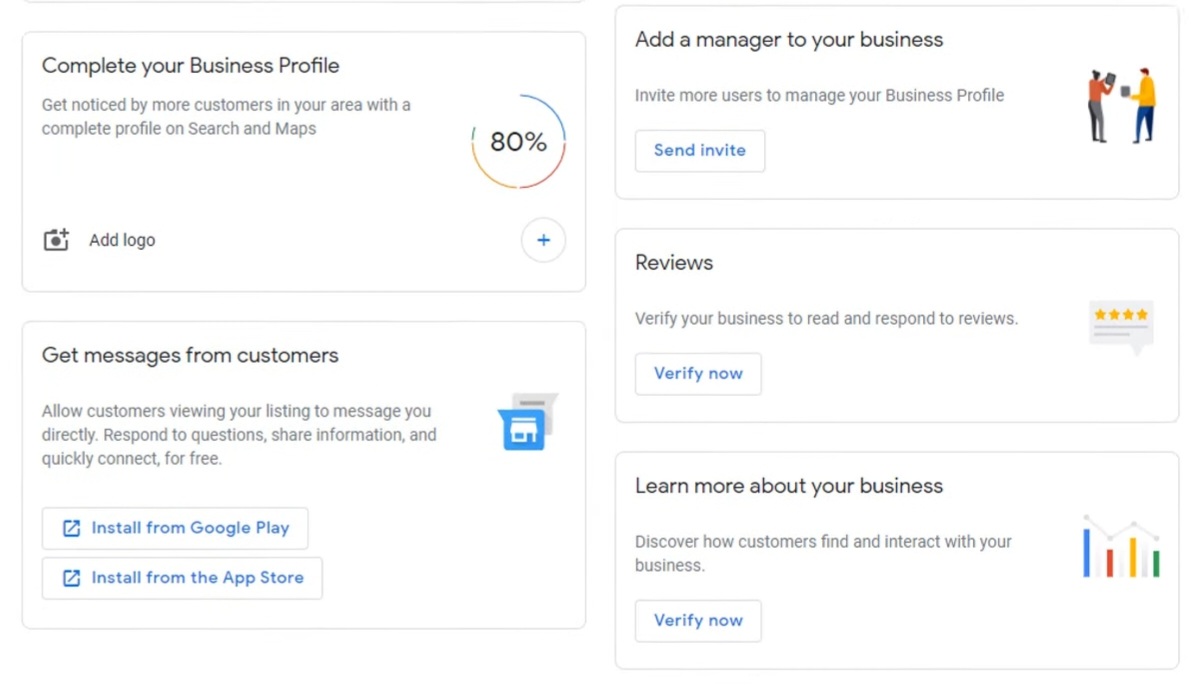The height and width of the screenshot is (687, 1203).
Task: Click the "Add a manager to your business" heading
Action: click(x=789, y=39)
